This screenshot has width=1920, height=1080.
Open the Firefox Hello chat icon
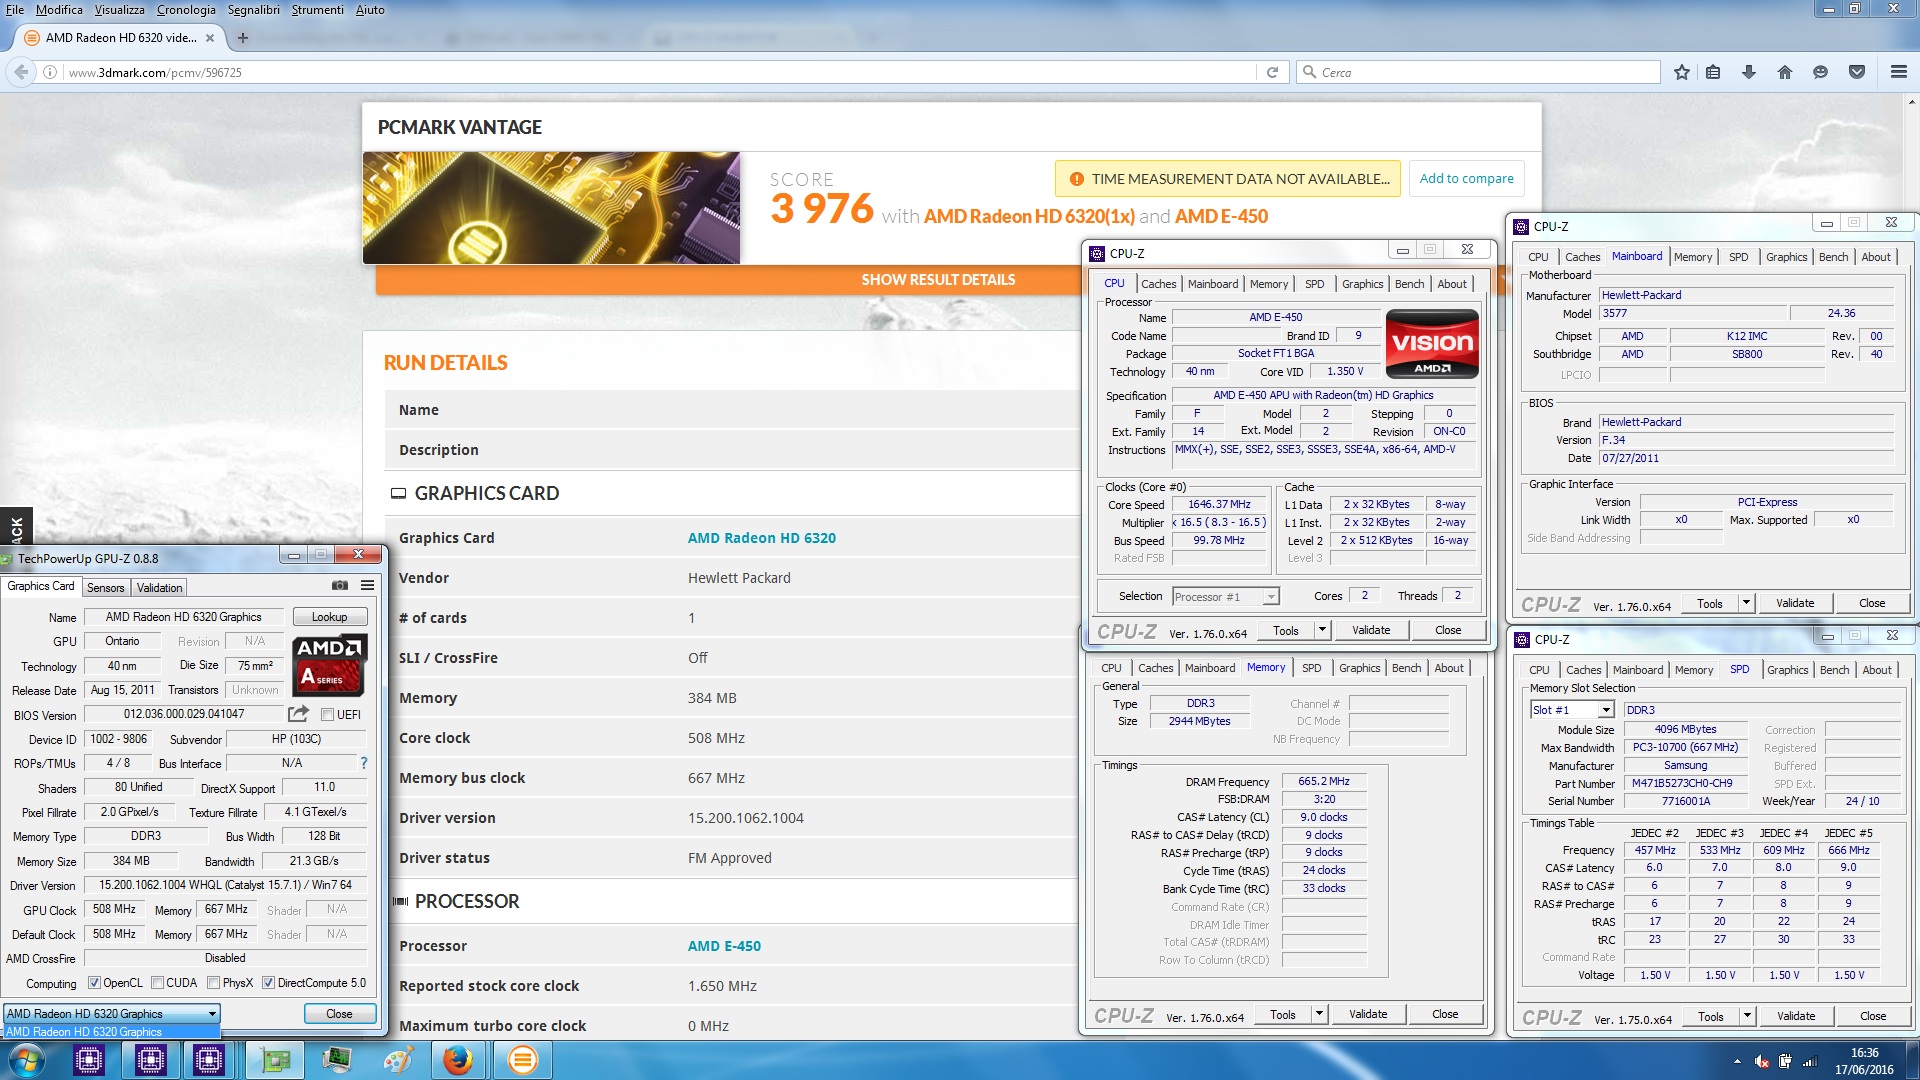[1820, 72]
